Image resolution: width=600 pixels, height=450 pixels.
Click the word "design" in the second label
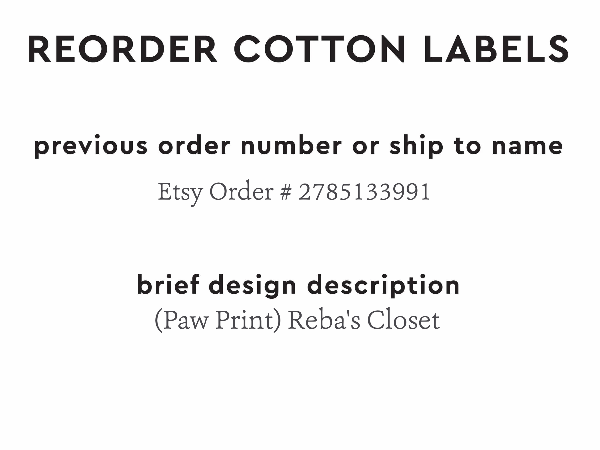tap(254, 285)
